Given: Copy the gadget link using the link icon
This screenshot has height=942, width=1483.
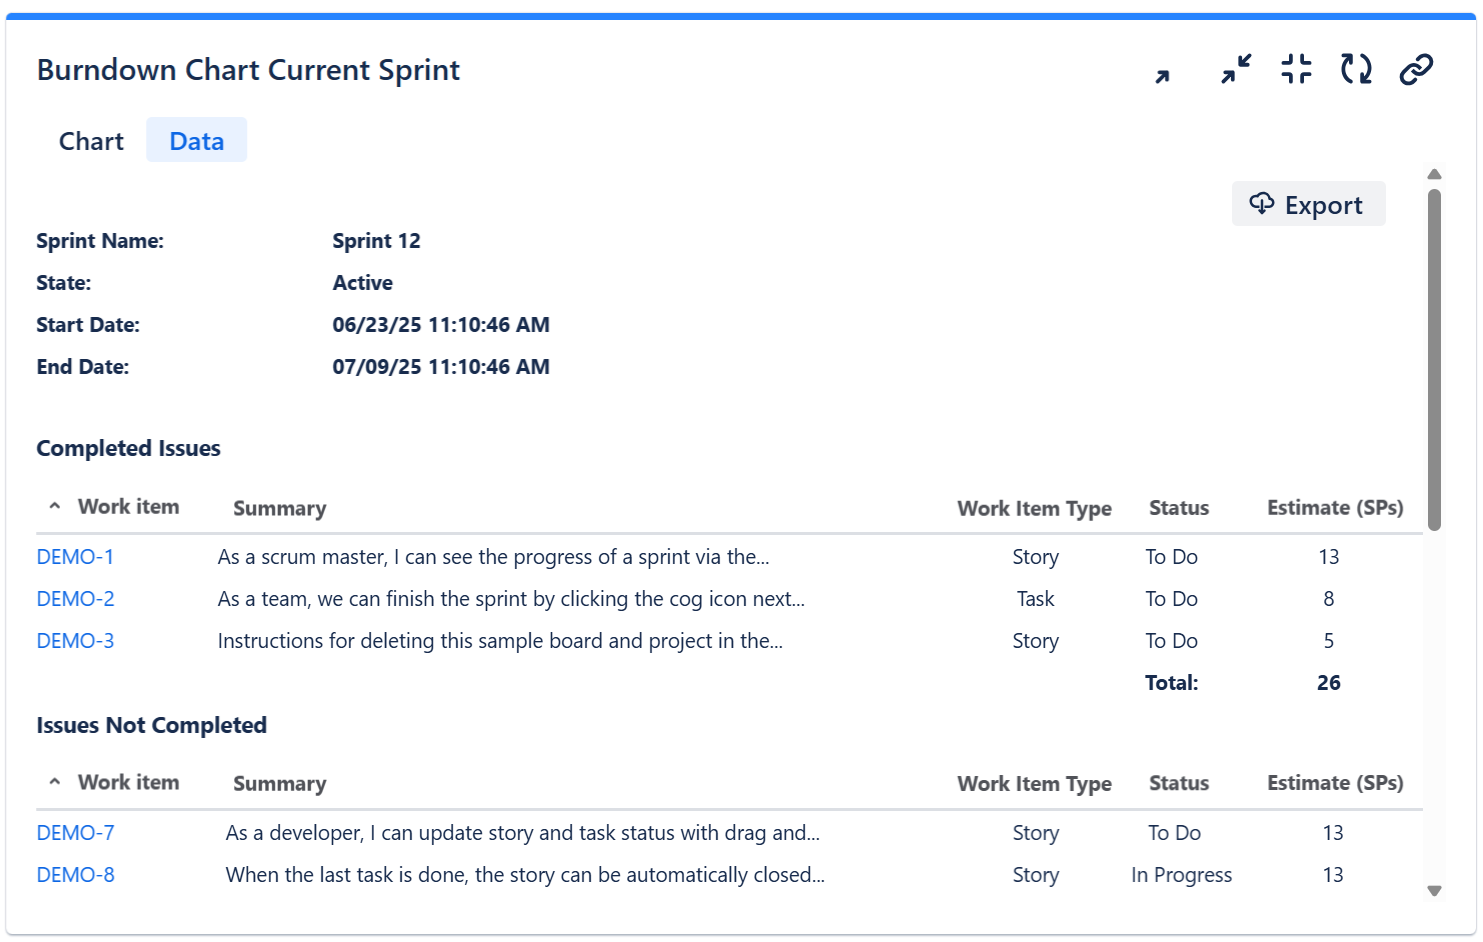Looking at the screenshot, I should [x=1415, y=70].
